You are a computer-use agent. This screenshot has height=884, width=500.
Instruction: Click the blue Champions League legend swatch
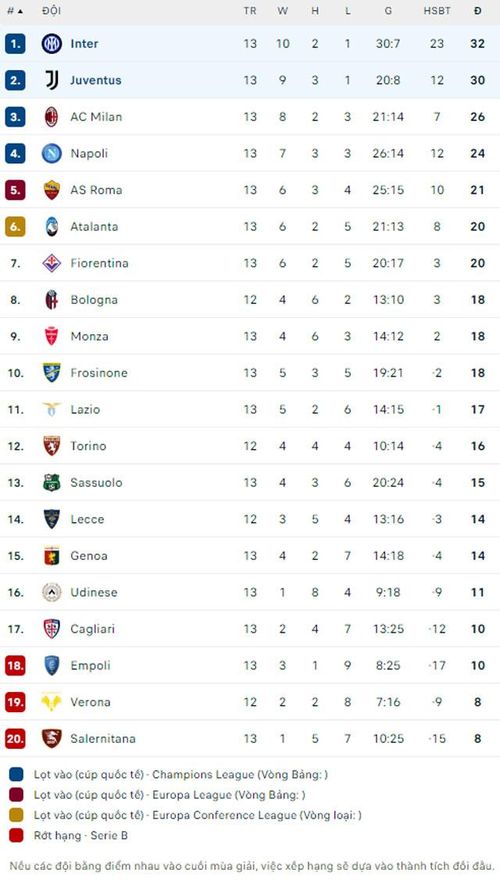click(16, 775)
